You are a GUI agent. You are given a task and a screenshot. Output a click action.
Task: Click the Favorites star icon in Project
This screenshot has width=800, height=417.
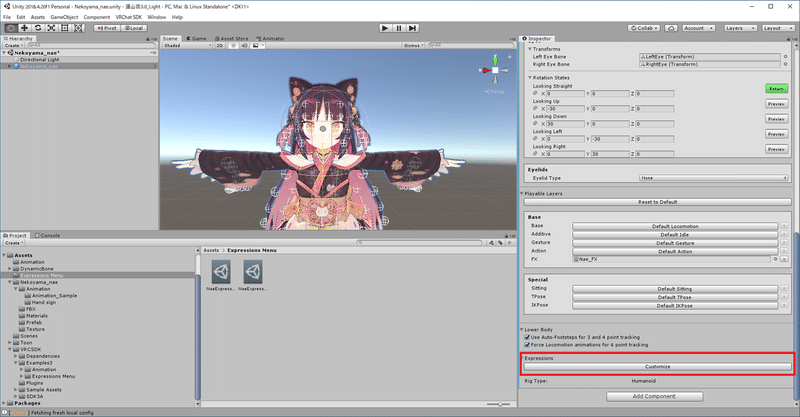[509, 243]
